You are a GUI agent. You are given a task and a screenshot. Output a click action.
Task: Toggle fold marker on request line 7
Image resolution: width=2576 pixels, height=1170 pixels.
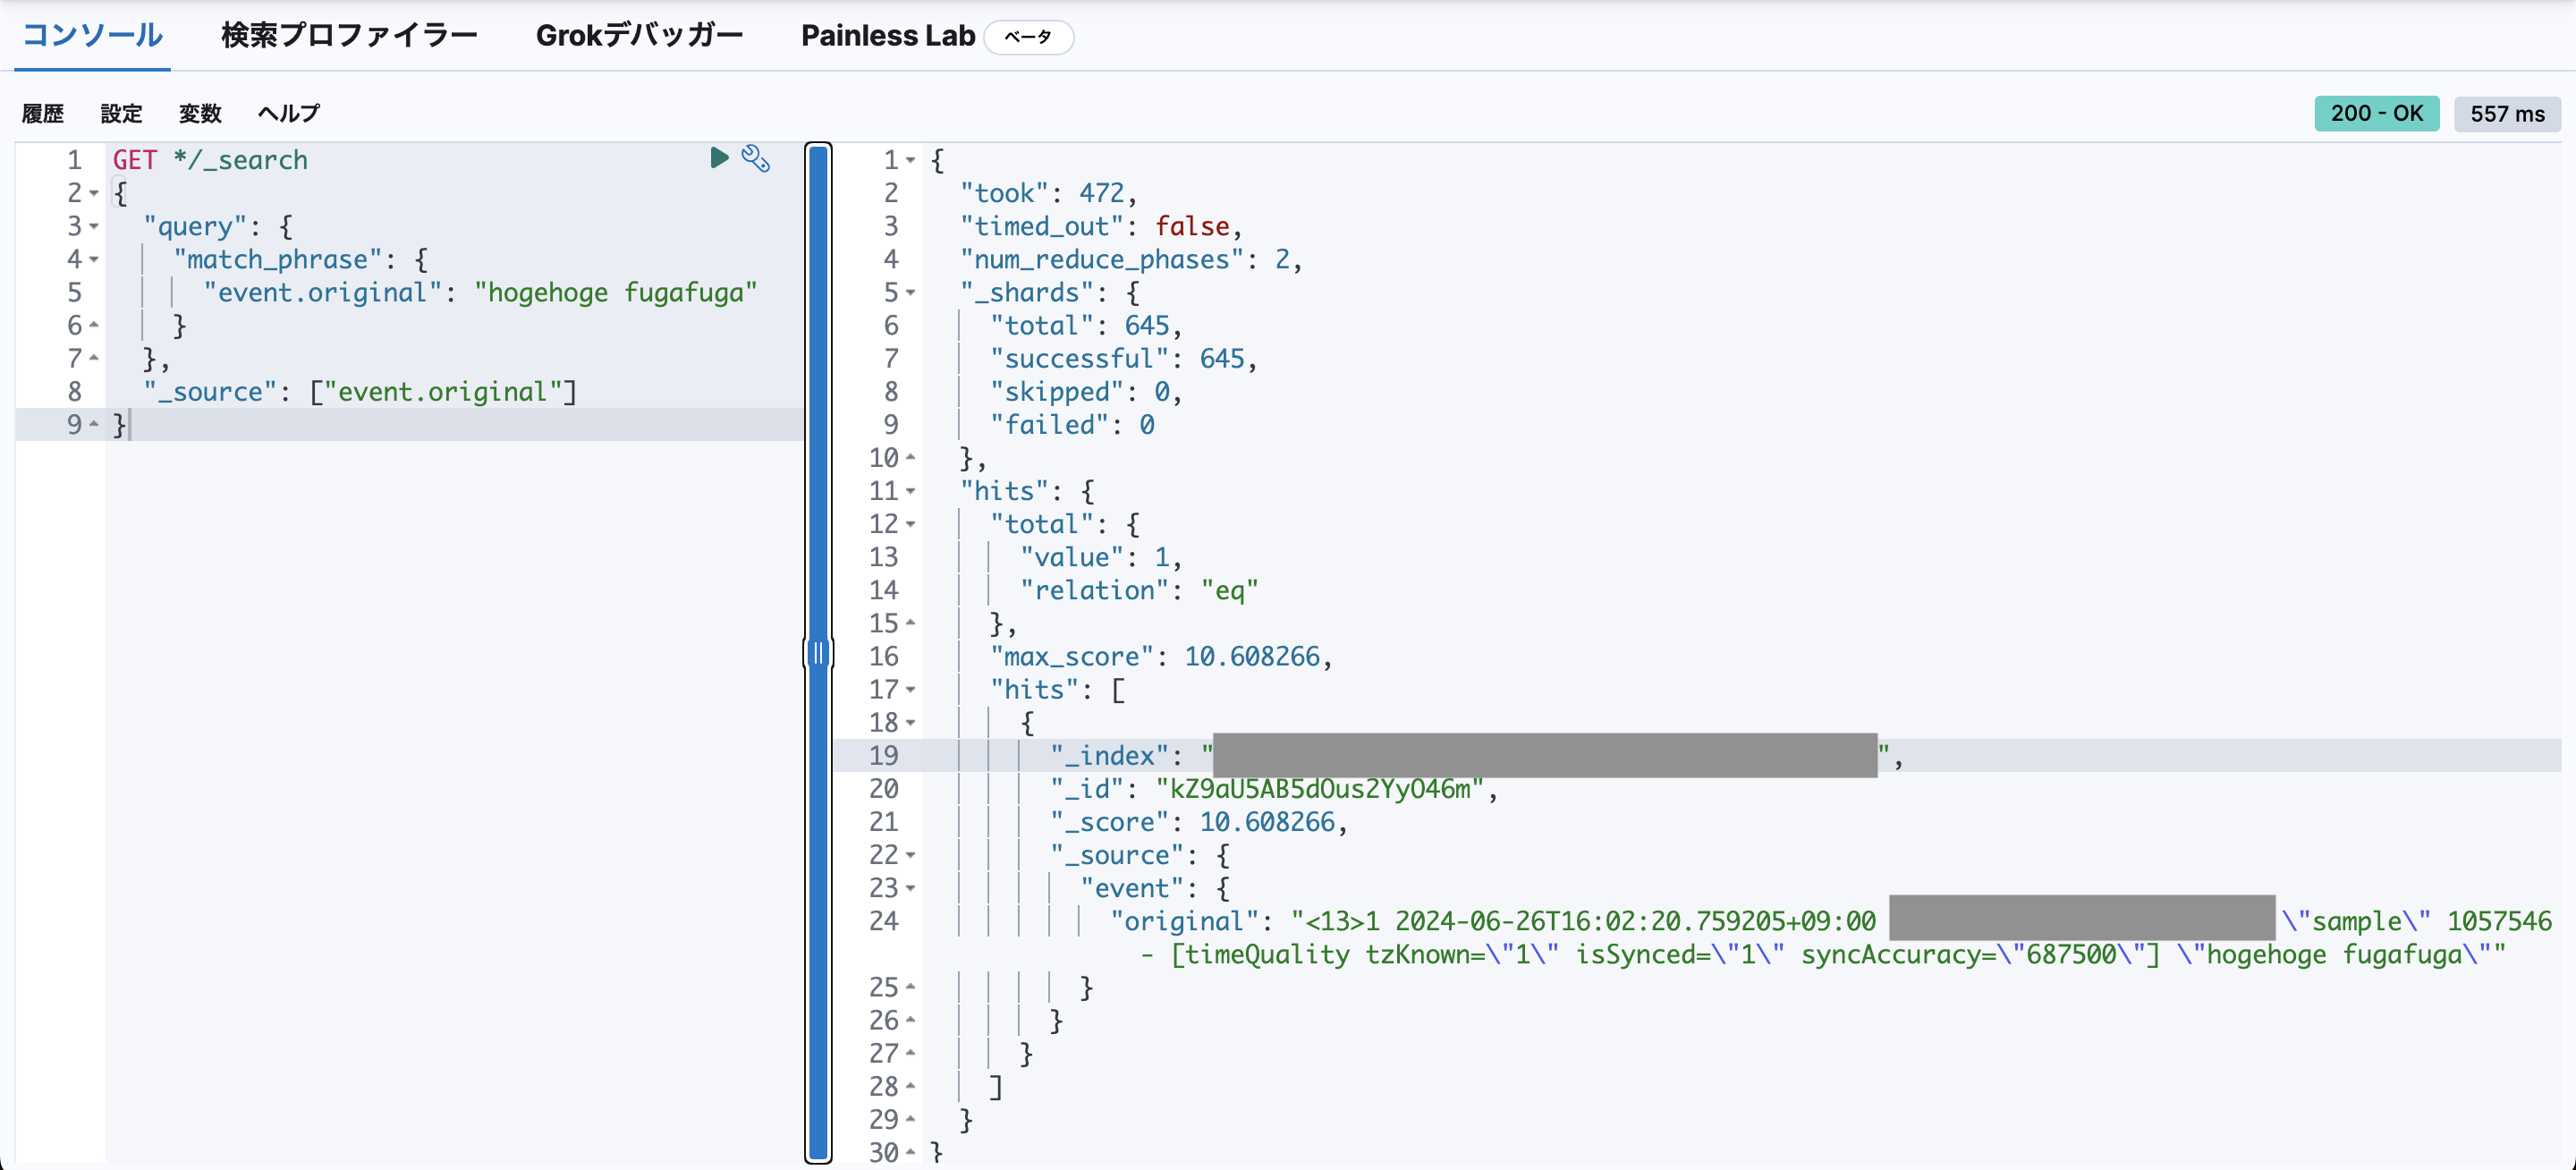pyautogui.click(x=94, y=358)
